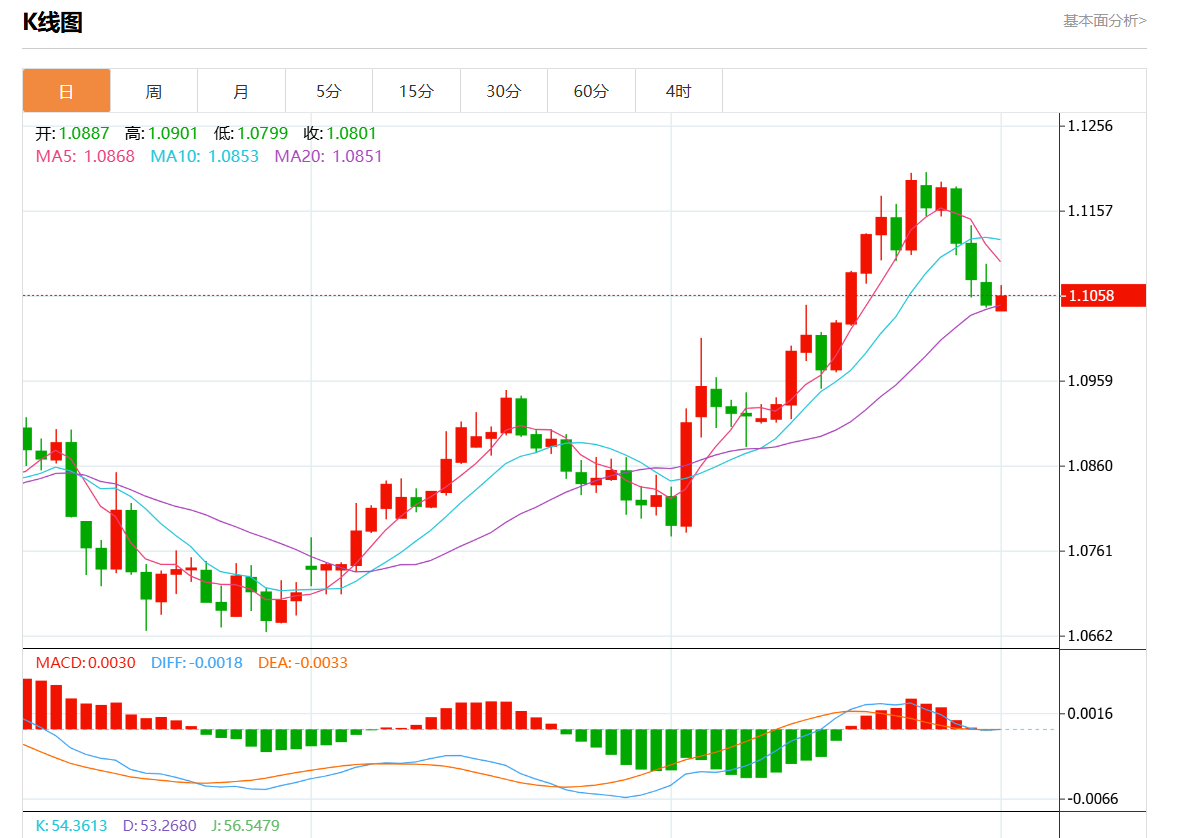Switch to the 4时 chart tab
Screen dimensions: 1183x838
point(678,91)
